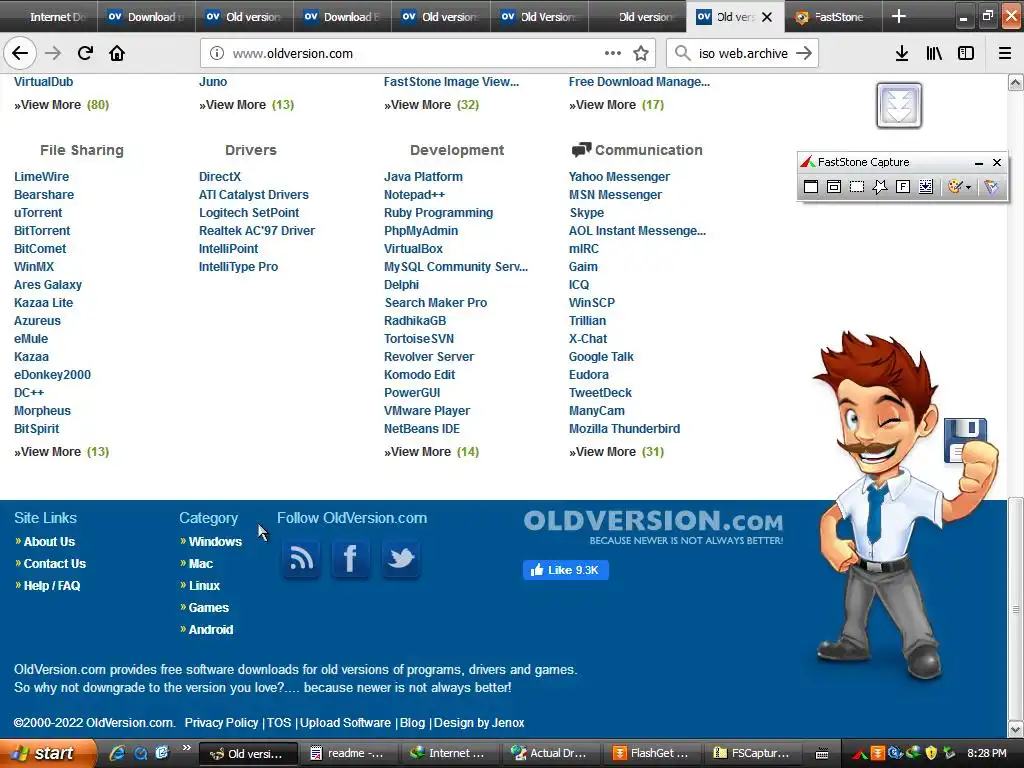Select Capture Active Window in FastStone Capture
The image size is (1024, 768).
(x=810, y=187)
